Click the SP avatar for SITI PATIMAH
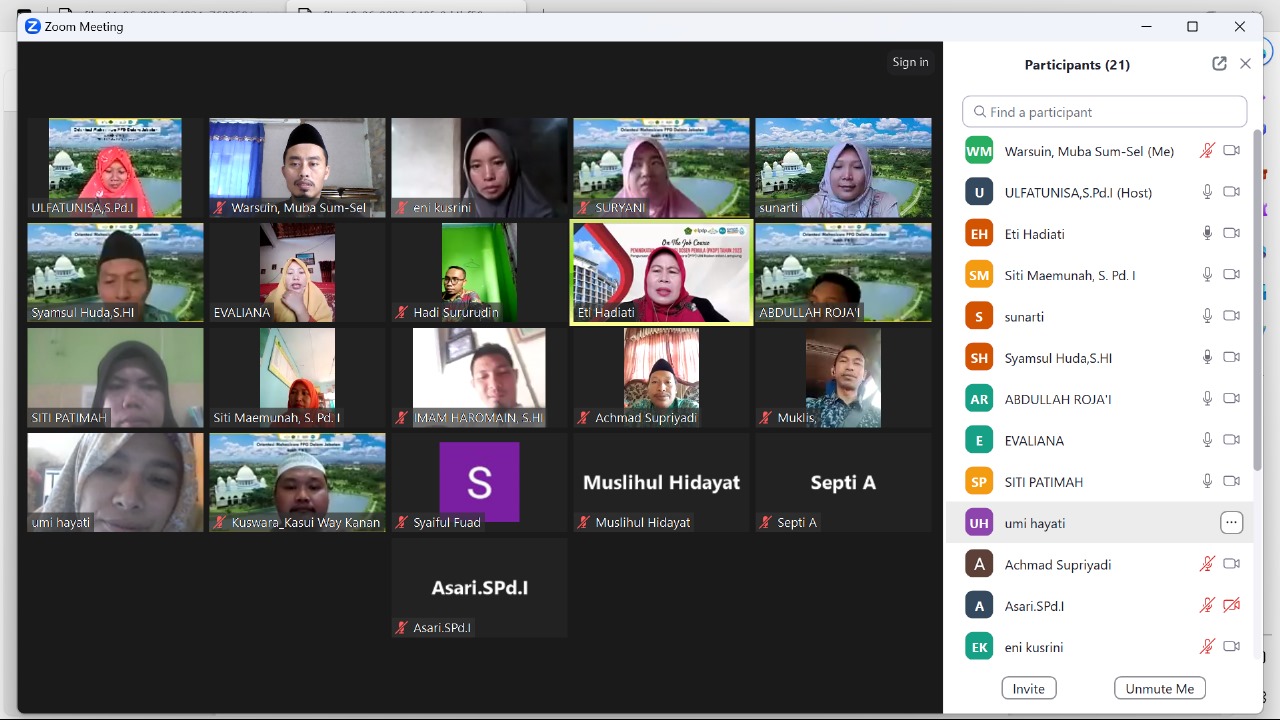Viewport: 1280px width, 720px height. tap(979, 482)
